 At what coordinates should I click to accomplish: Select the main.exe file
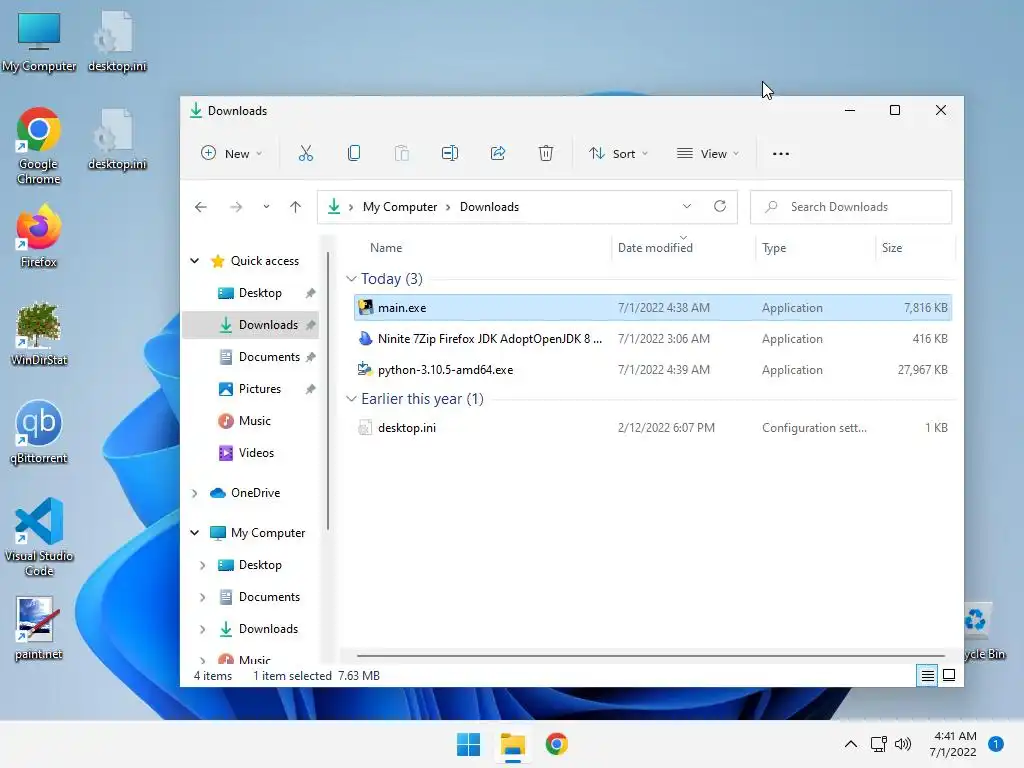(652, 308)
